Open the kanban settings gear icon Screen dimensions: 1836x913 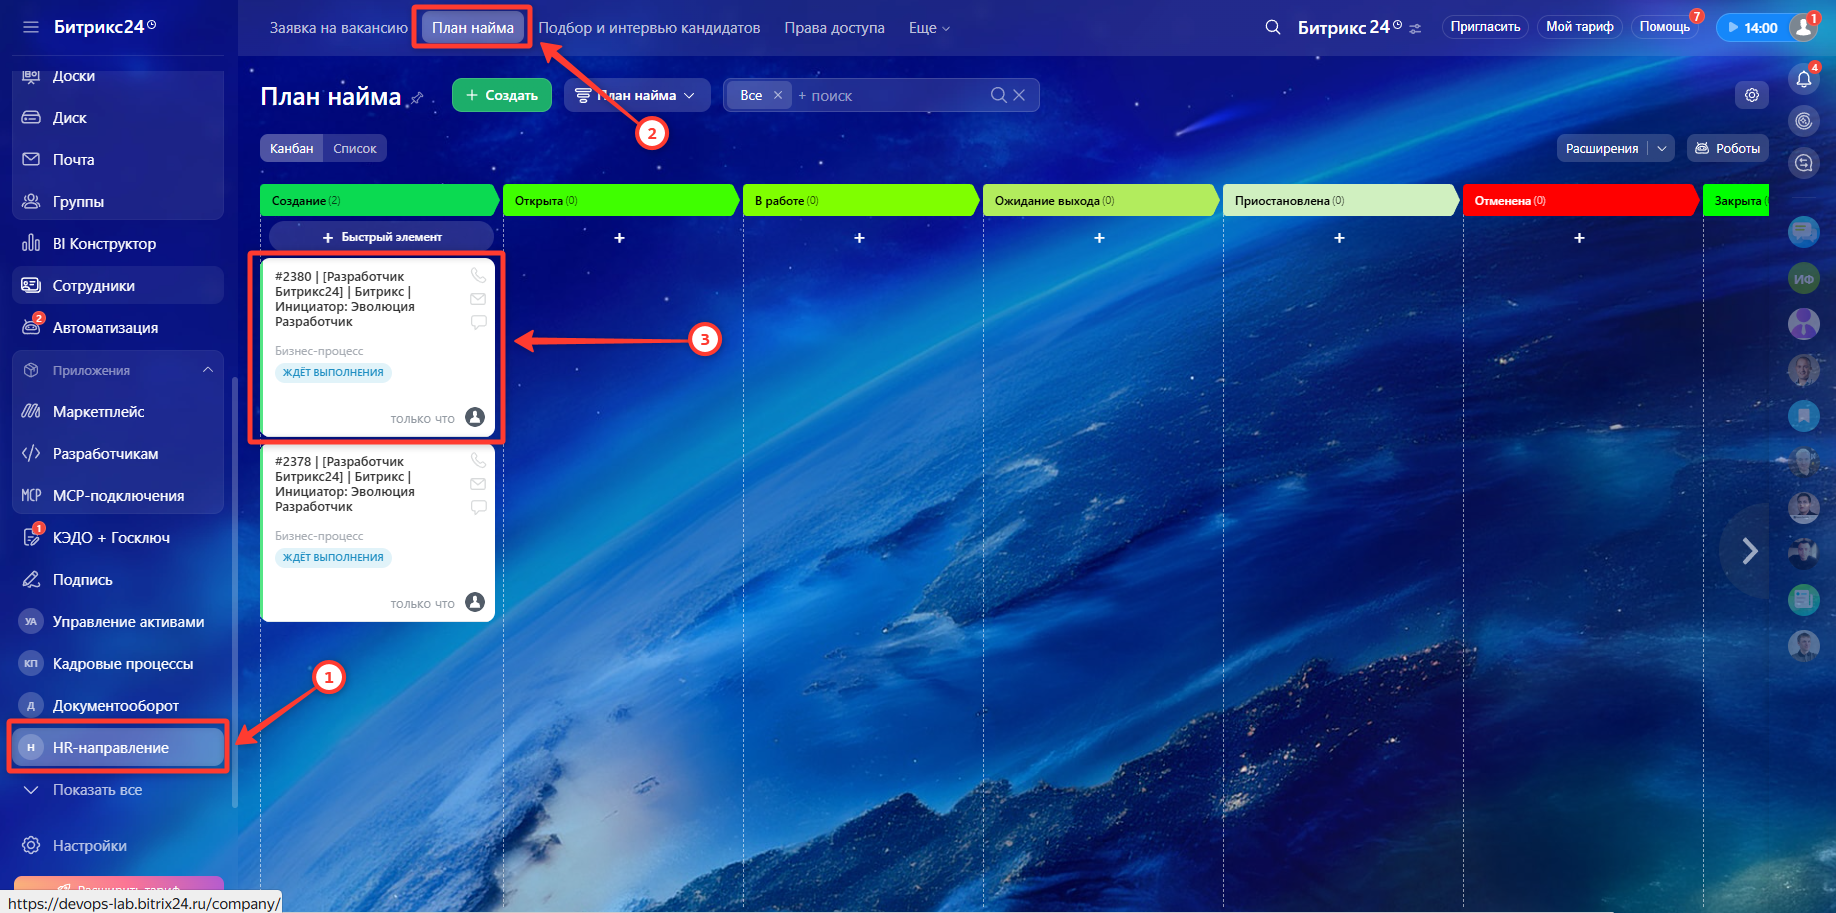[1752, 95]
